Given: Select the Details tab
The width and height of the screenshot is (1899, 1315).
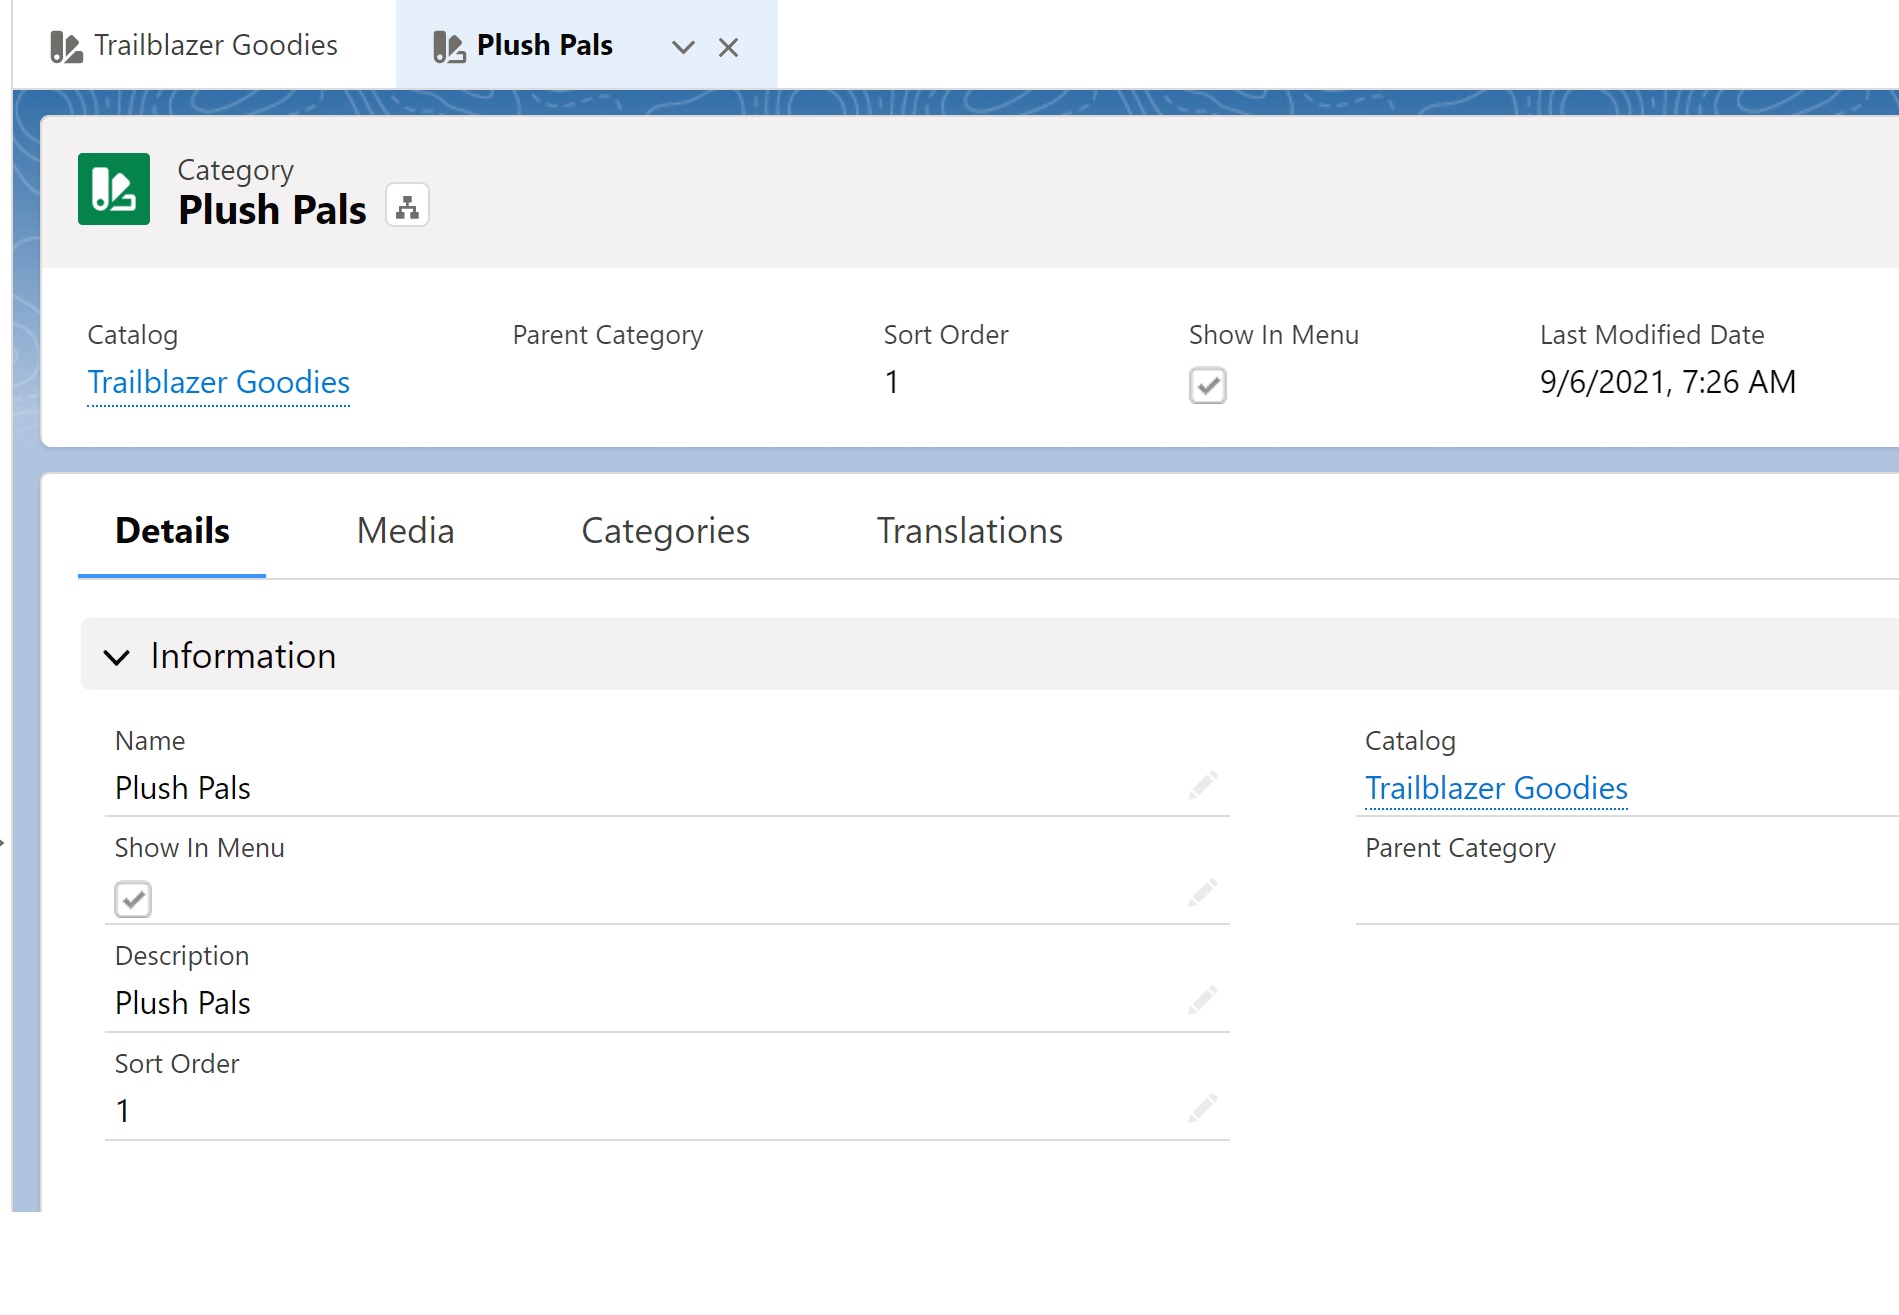Looking at the screenshot, I should click(x=172, y=531).
